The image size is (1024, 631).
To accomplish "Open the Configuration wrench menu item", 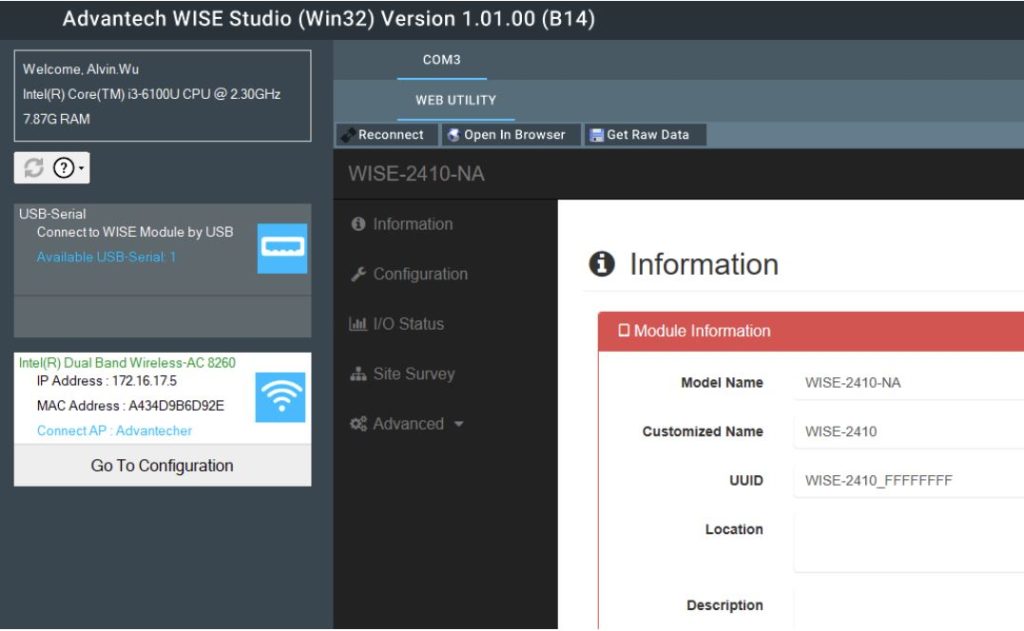I will (419, 274).
